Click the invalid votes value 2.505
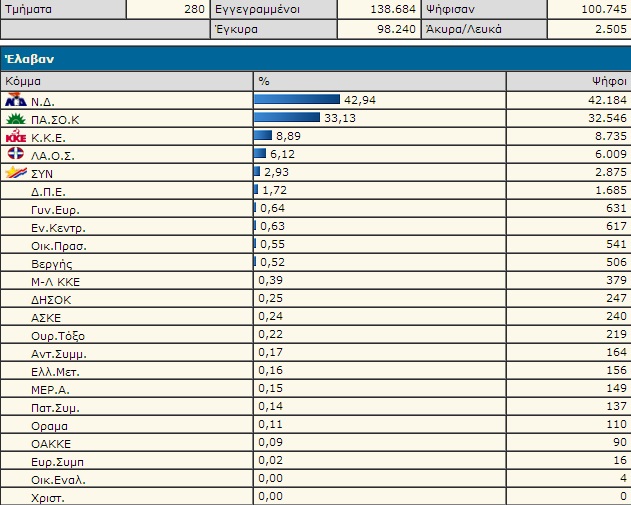This screenshot has width=631, height=505. click(611, 29)
